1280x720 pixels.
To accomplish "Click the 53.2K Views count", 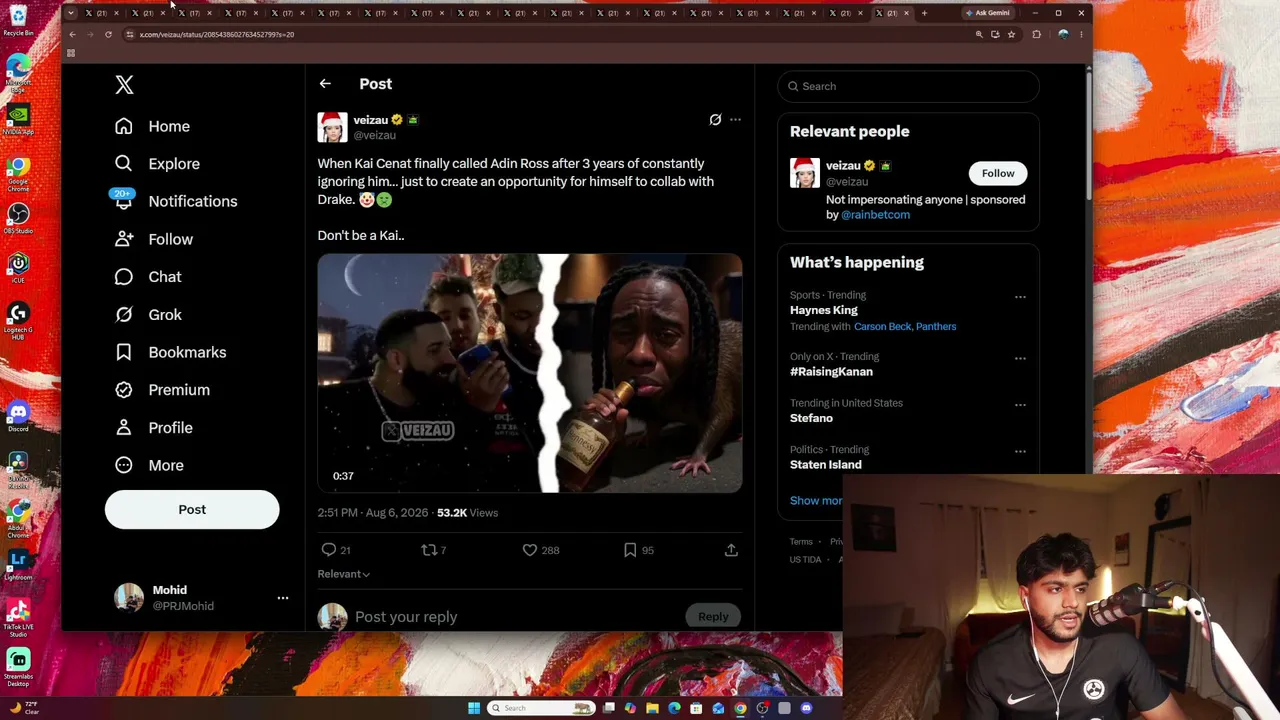I will pyautogui.click(x=467, y=513).
